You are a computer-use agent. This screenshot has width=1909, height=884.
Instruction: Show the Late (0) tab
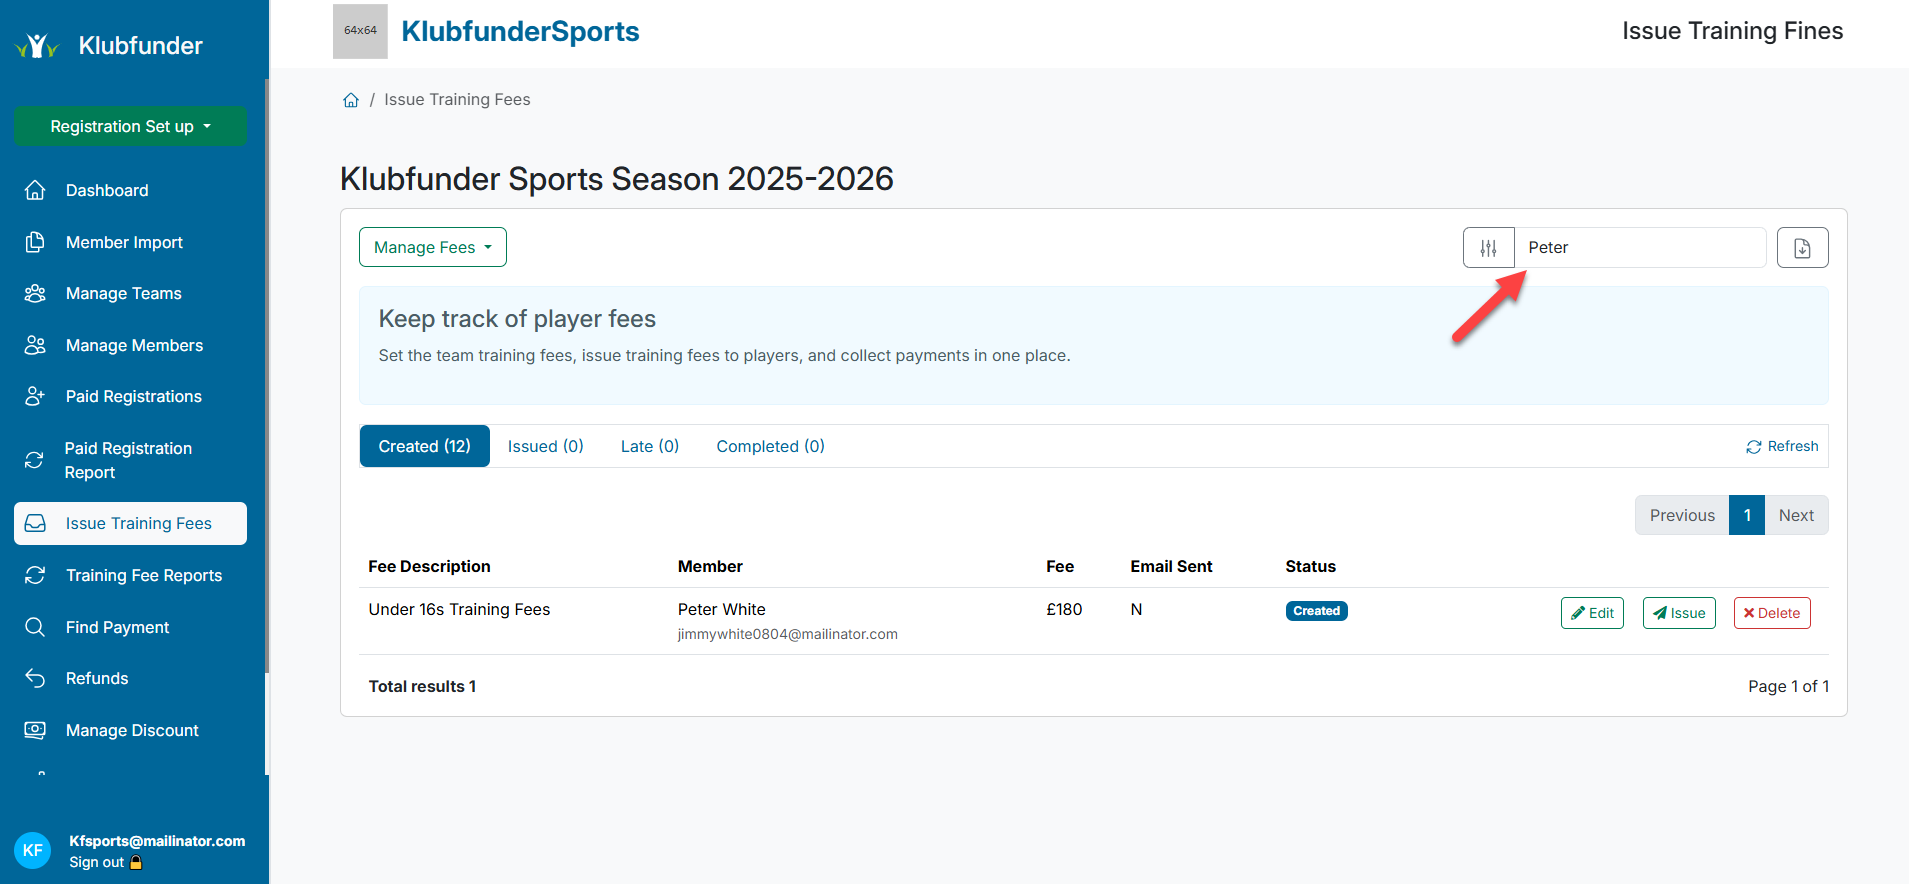point(649,446)
